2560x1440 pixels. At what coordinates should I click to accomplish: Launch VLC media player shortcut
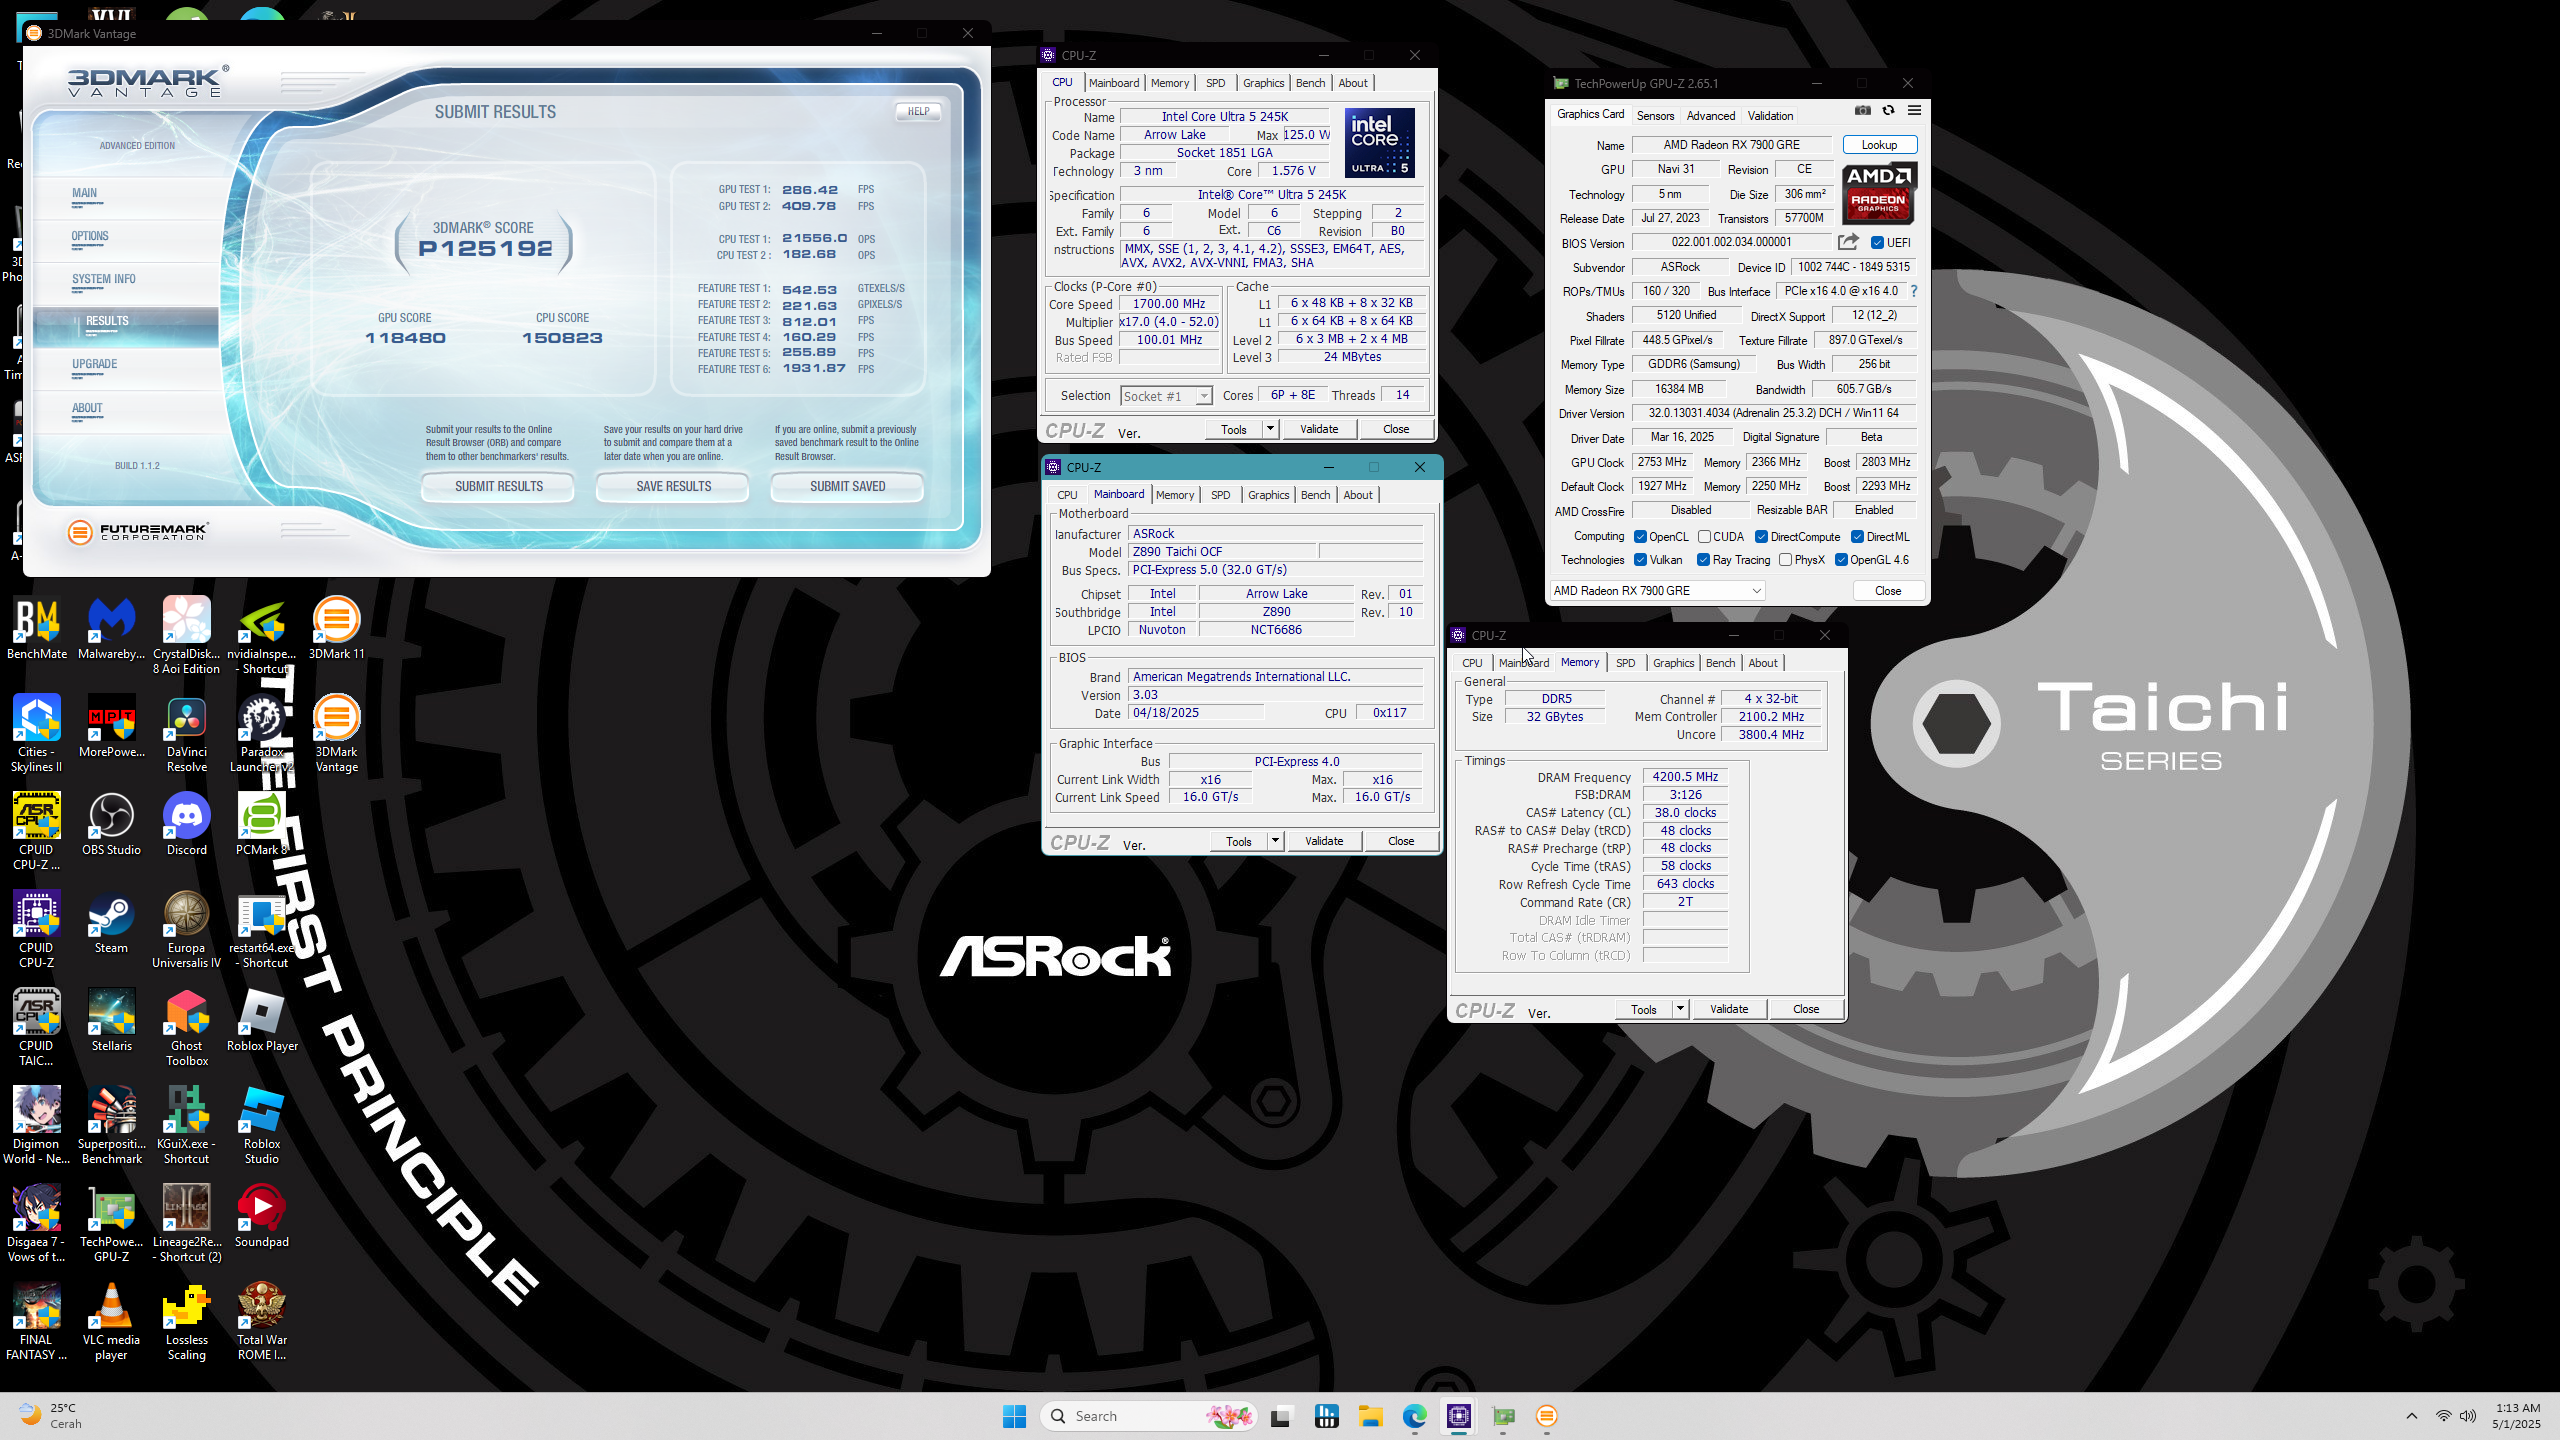111,1321
